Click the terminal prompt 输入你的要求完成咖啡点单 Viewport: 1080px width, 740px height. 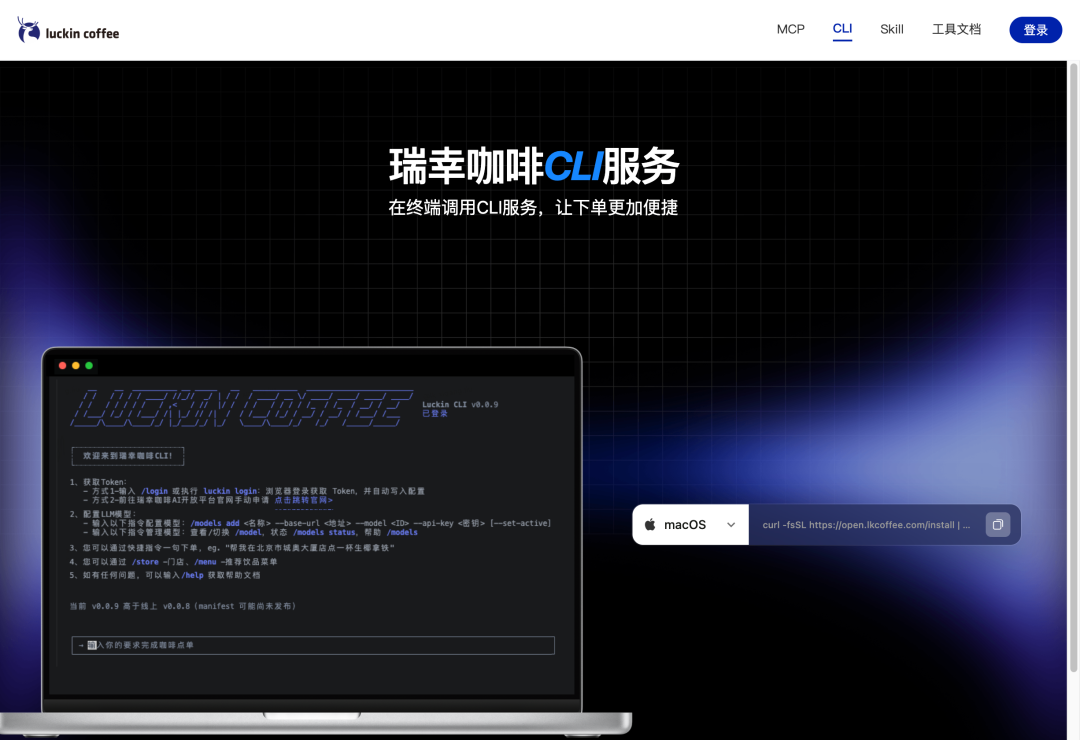(x=313, y=646)
